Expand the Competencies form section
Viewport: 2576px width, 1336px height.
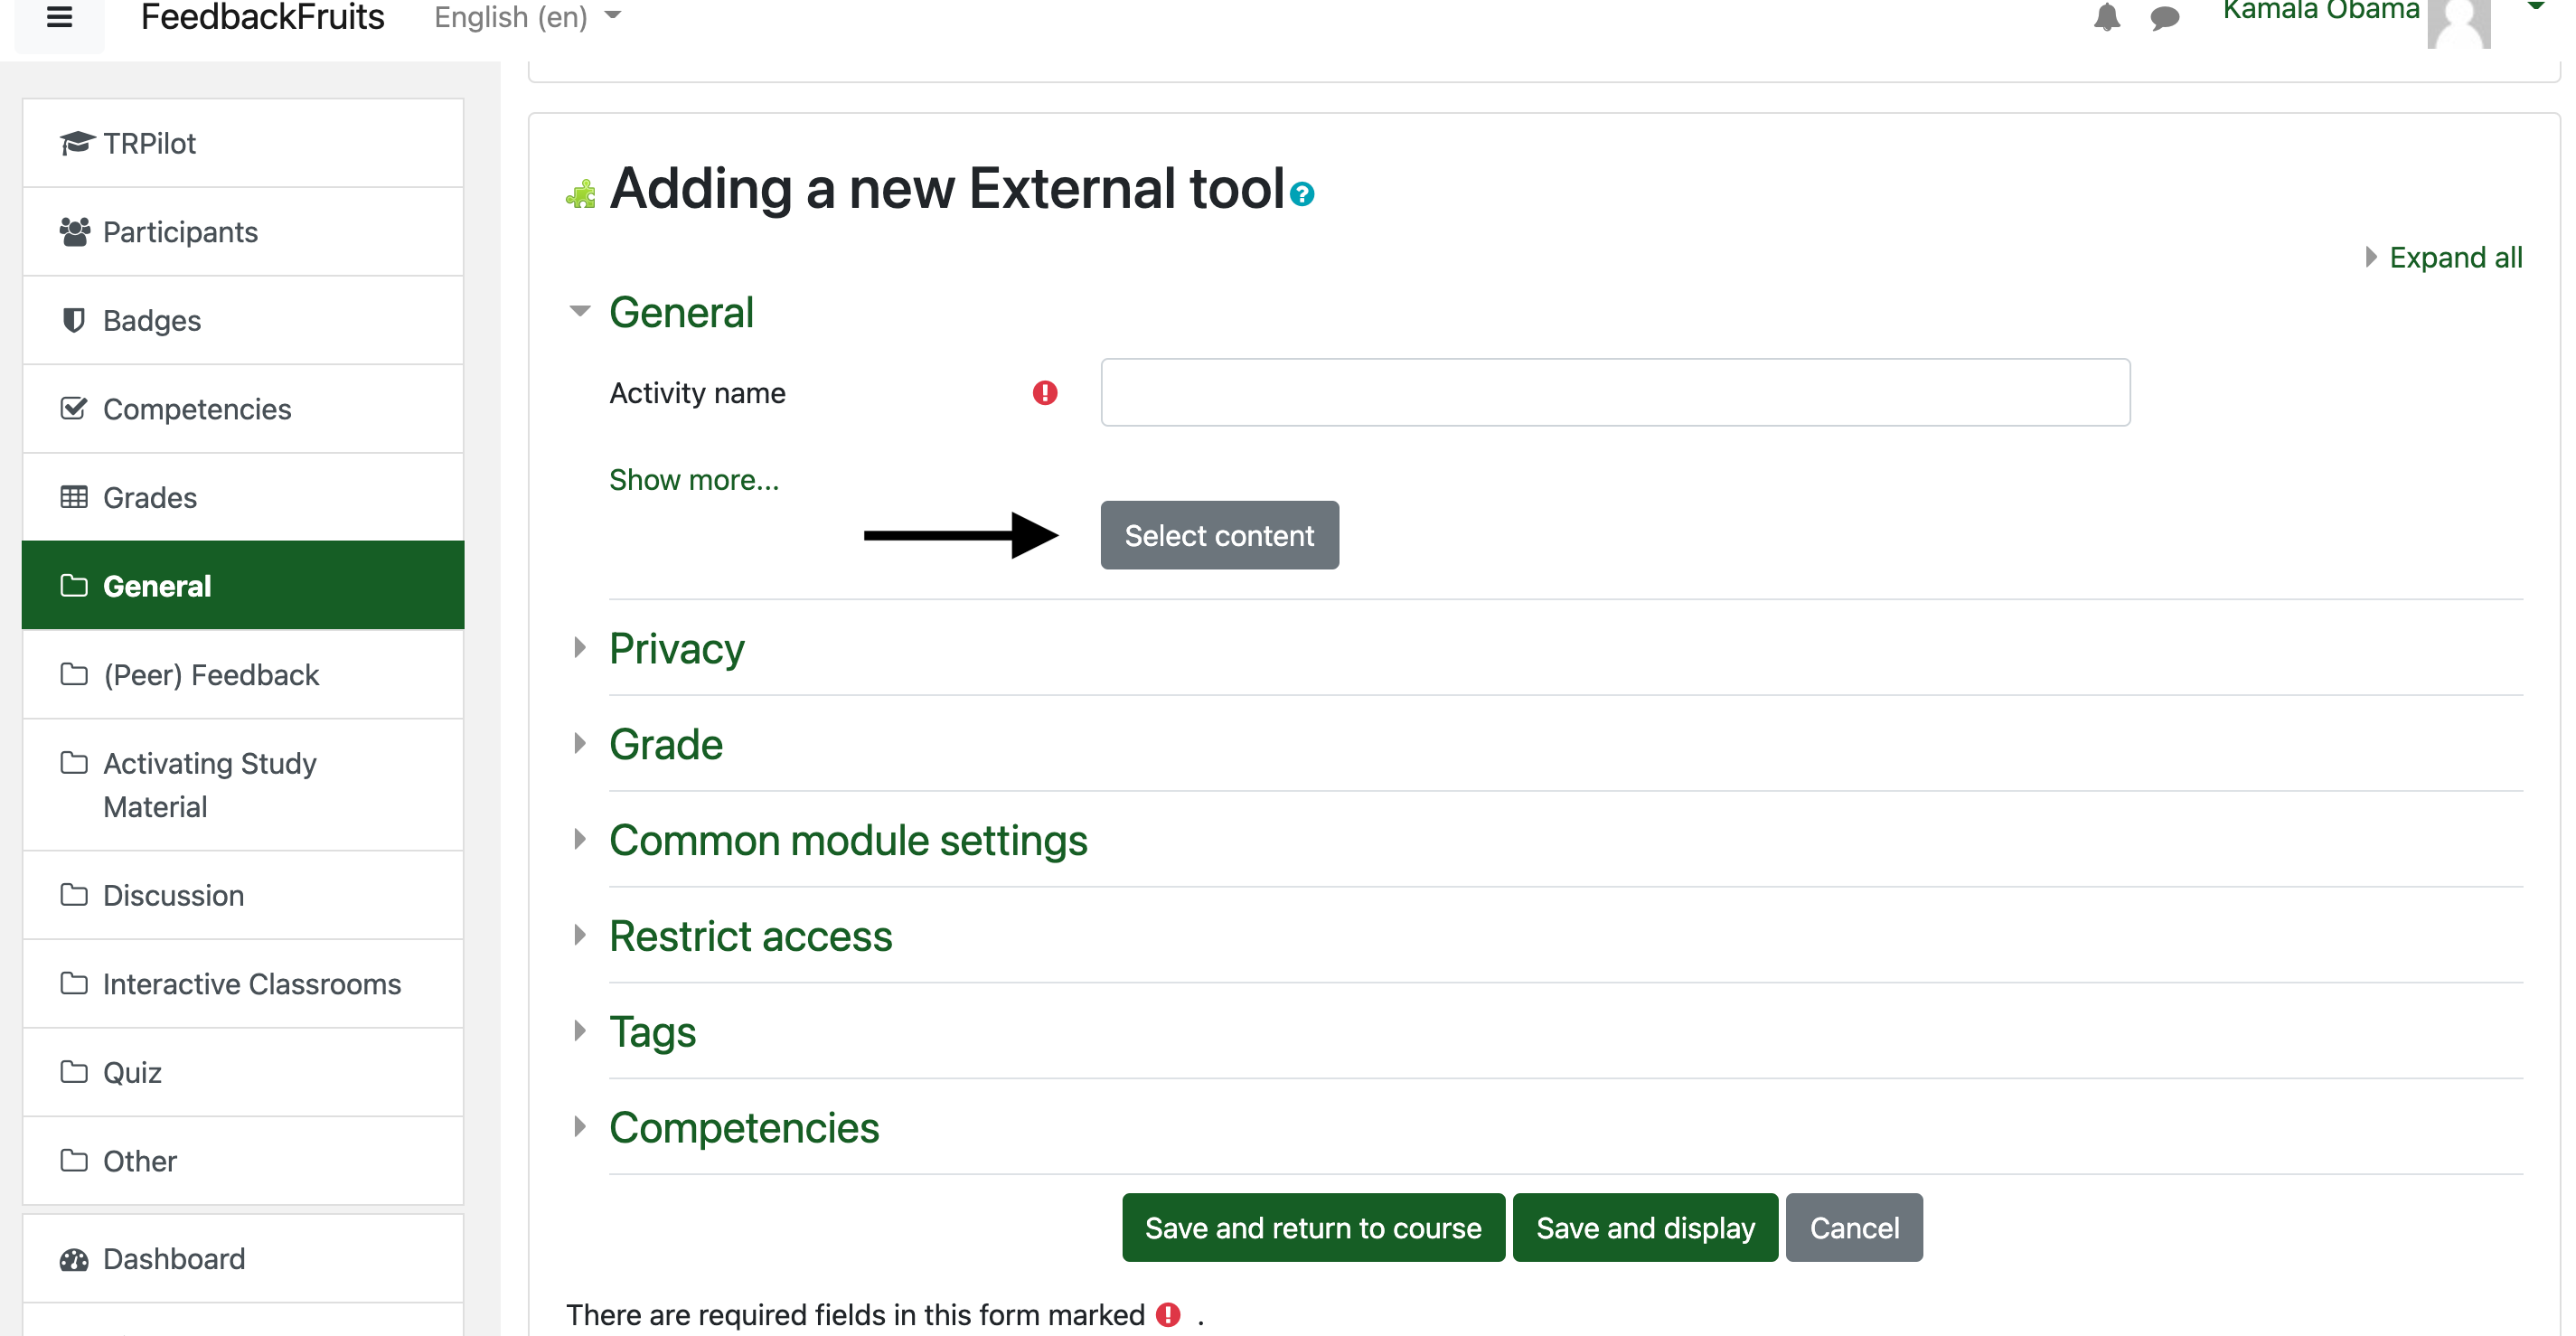[x=743, y=1128]
